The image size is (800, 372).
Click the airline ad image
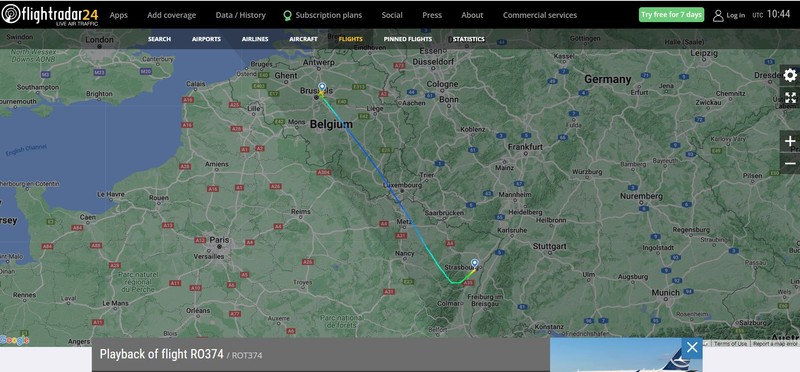coord(626,355)
